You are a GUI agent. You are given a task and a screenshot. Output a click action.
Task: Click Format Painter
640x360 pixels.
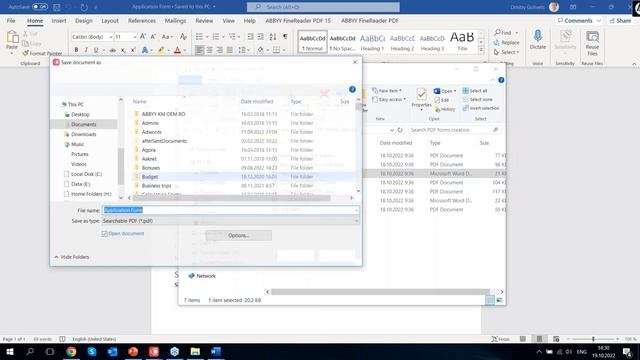(42, 53)
